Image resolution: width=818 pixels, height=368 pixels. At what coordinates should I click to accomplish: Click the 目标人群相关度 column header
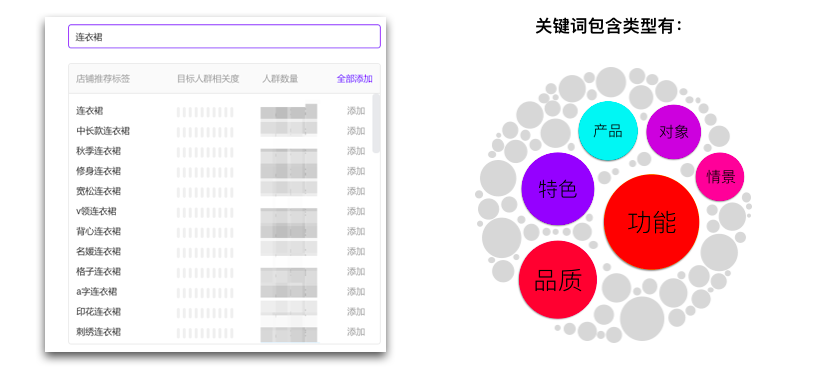[208, 79]
